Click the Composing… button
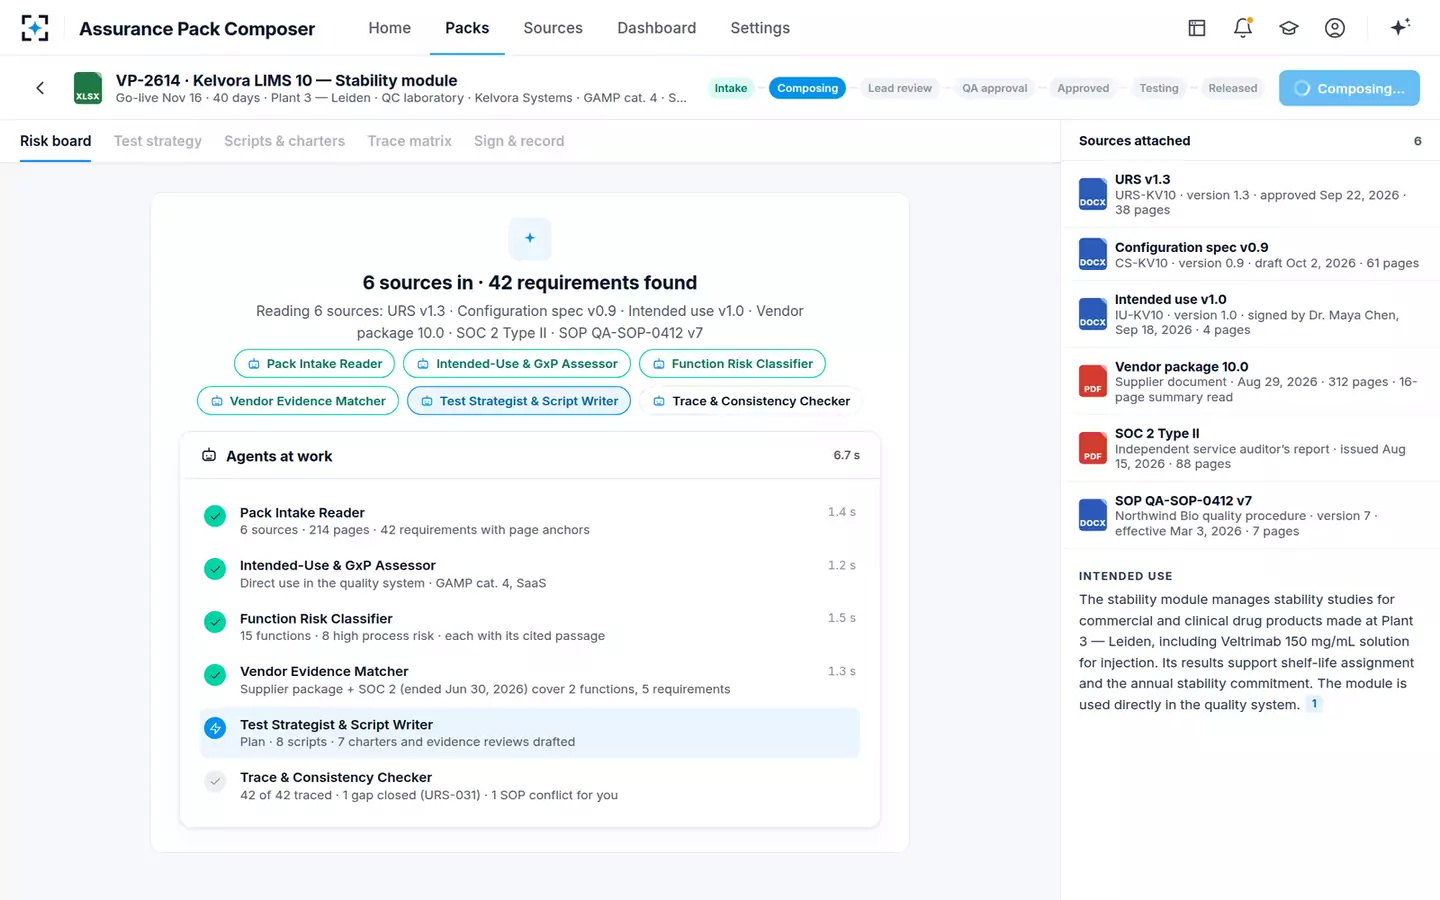 point(1349,88)
